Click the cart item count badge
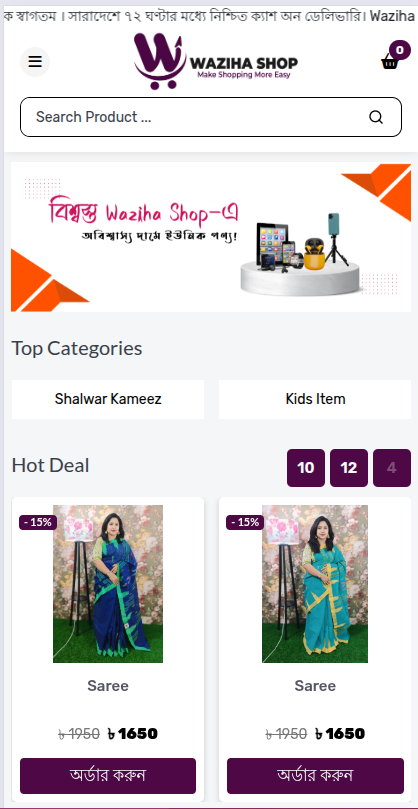The width and height of the screenshot is (418, 809). 400,50
